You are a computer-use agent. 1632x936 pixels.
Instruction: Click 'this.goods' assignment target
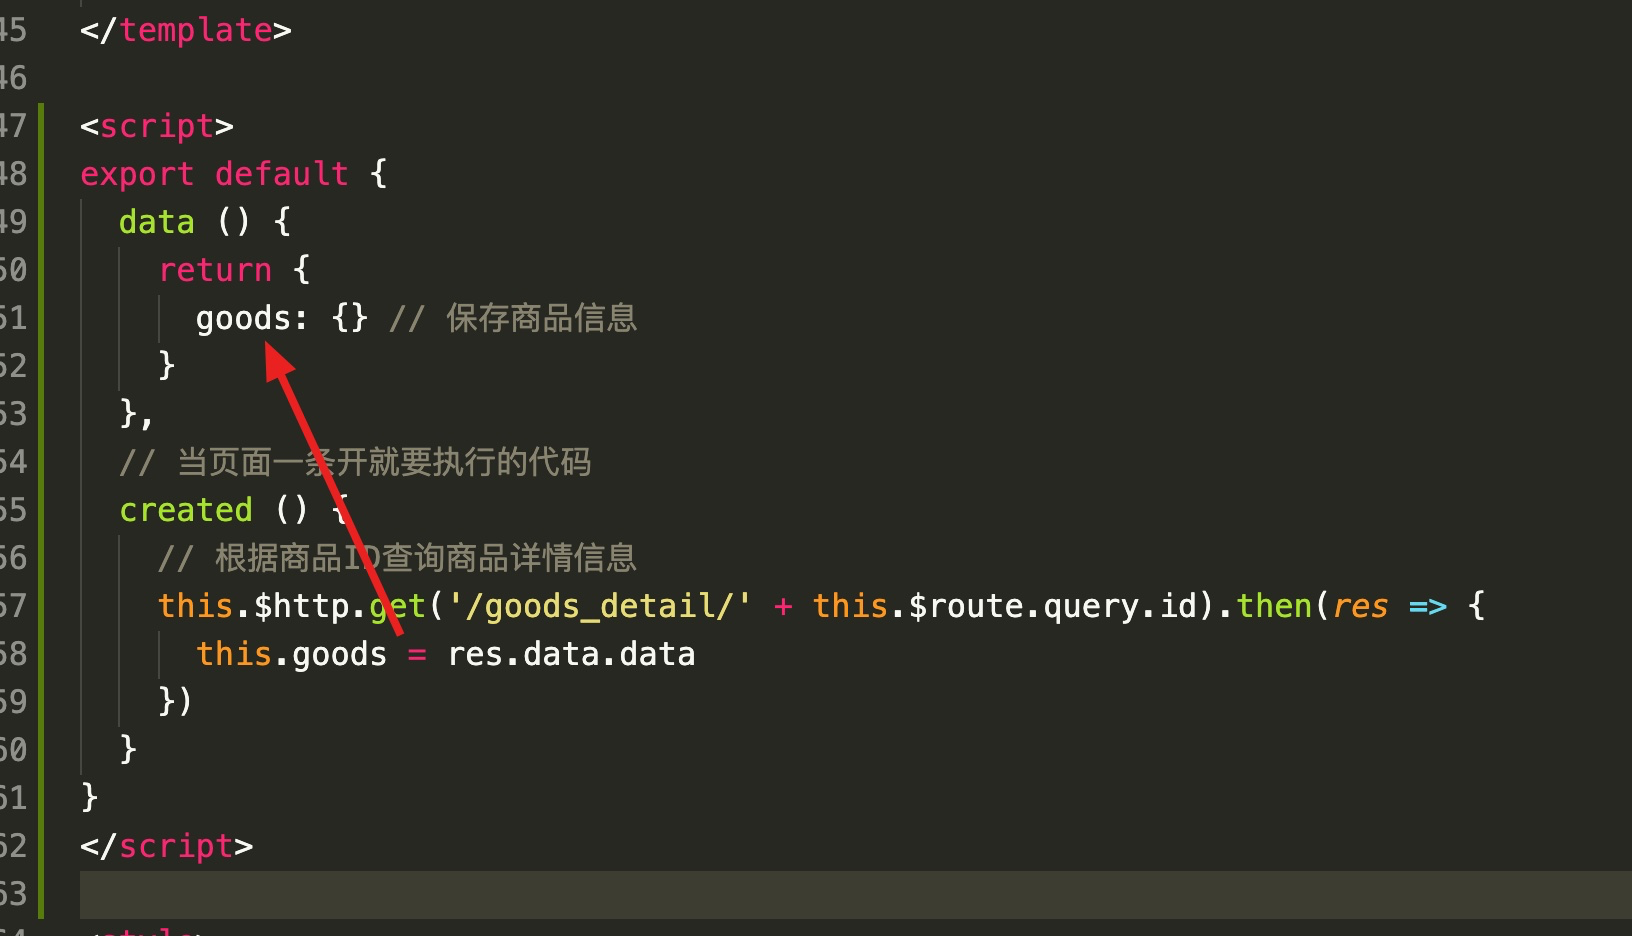(x=291, y=654)
